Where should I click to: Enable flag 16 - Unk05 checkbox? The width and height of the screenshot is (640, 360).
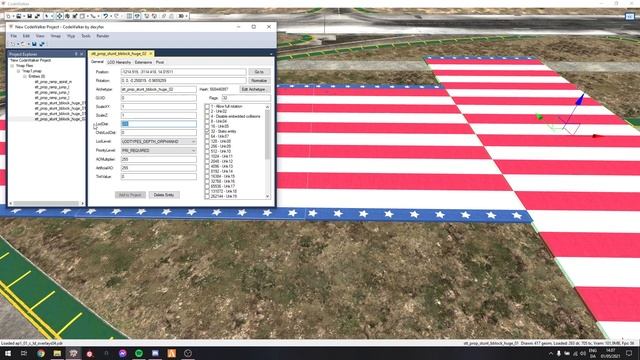pos(207,126)
